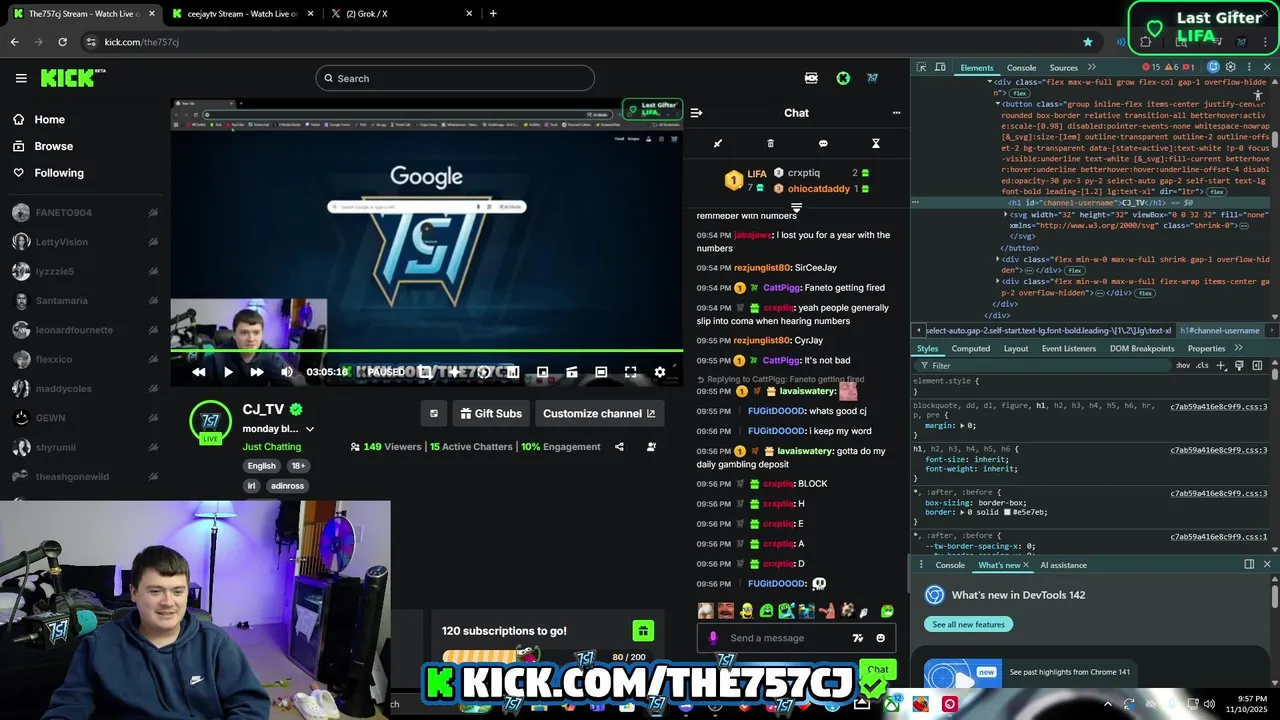
Task: Switch to Grok / X browser tab
Action: (400, 14)
